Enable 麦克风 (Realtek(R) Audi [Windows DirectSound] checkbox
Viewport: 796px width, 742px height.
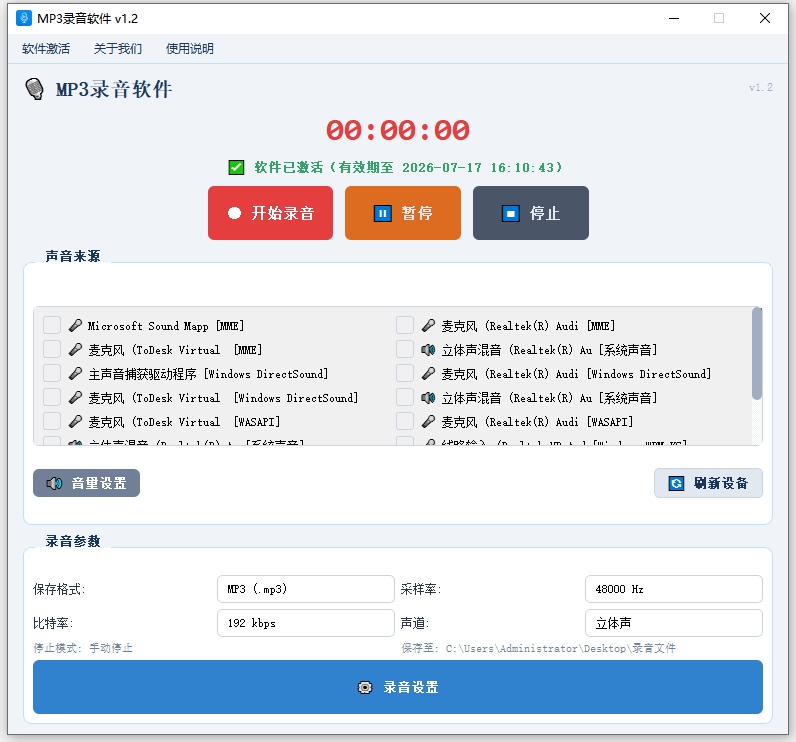point(405,374)
